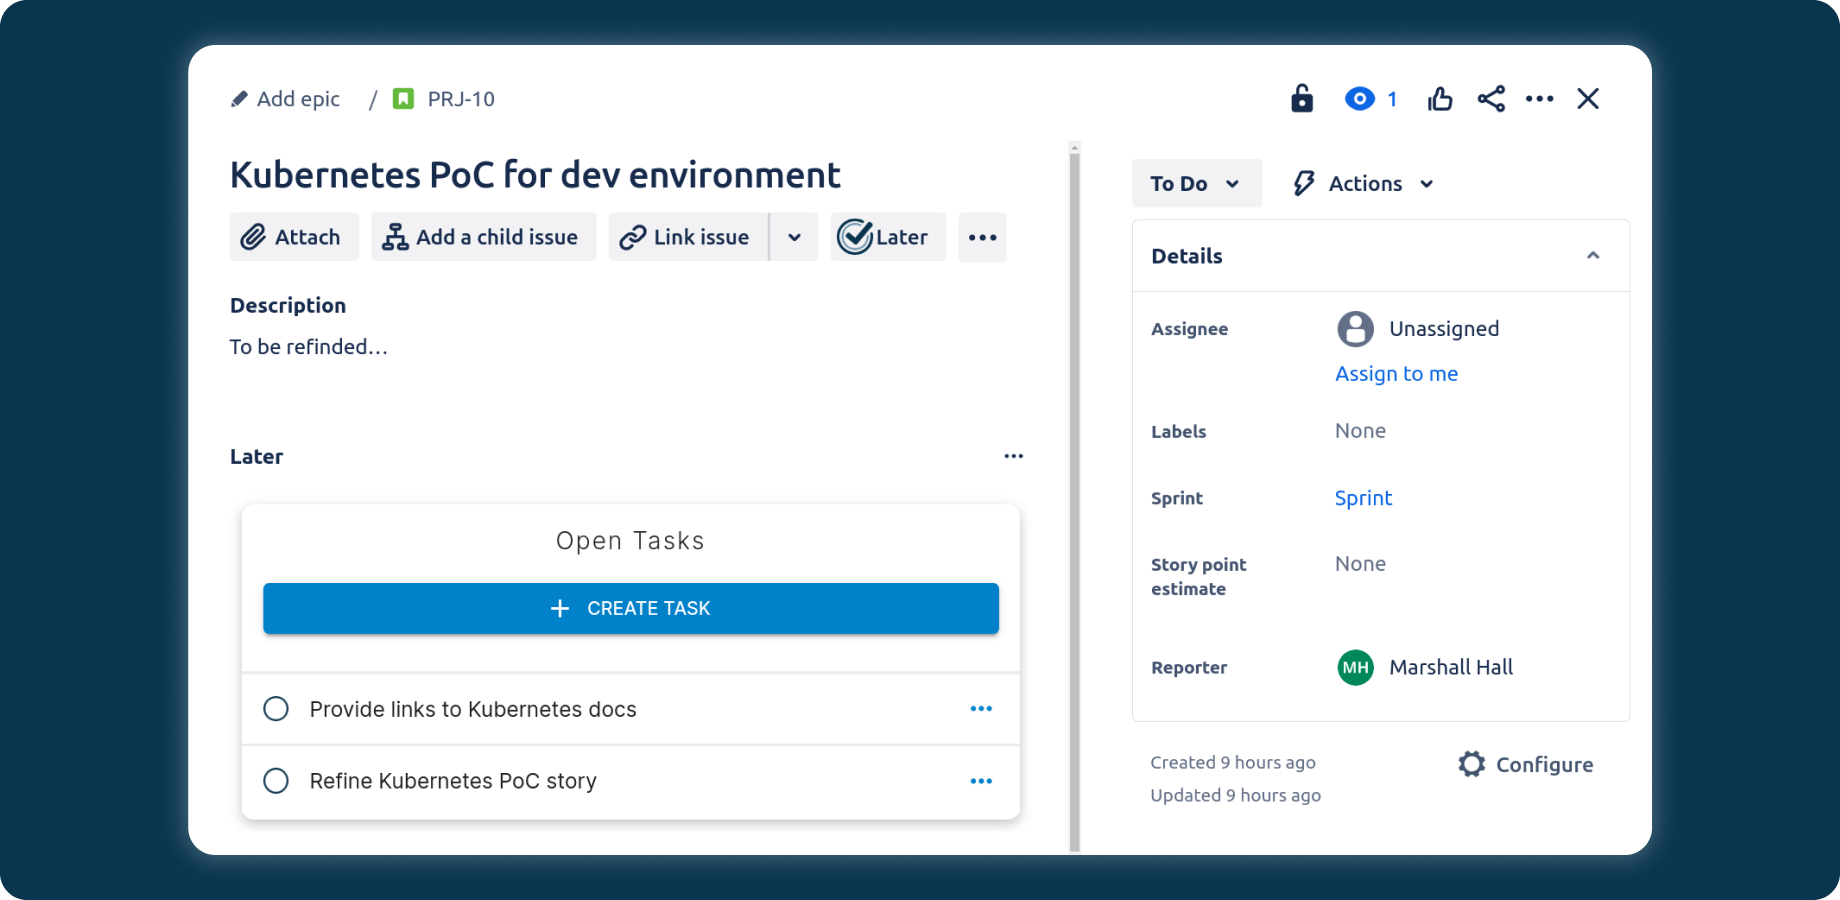Click the issue title Kubernetes PoC for dev environment
The width and height of the screenshot is (1840, 900).
coord(535,175)
